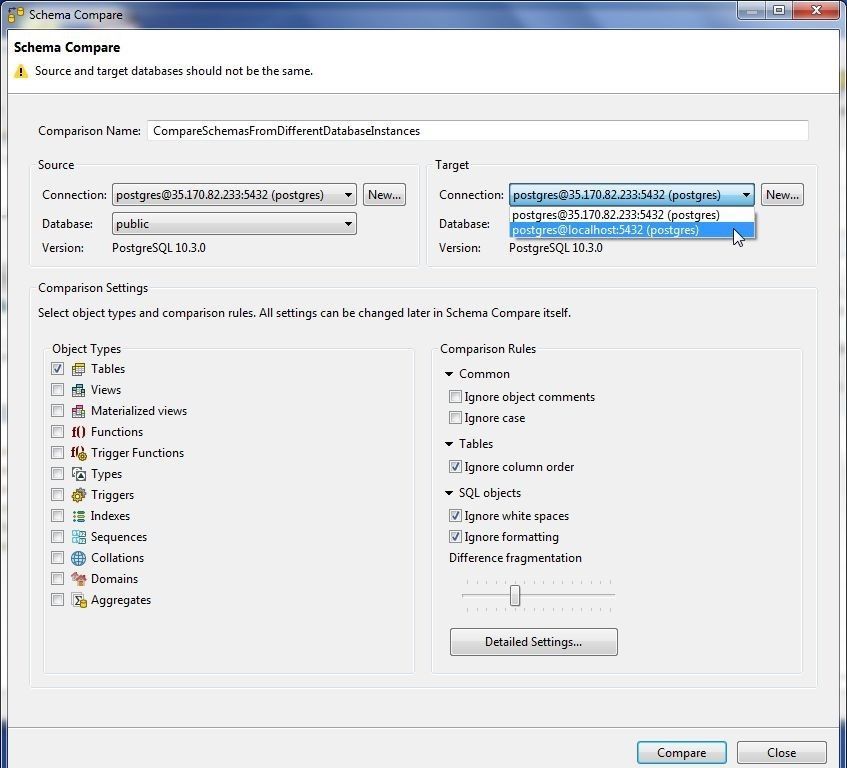Enable Ignore case option
Image resolution: width=847 pixels, height=768 pixels.
pos(455,418)
